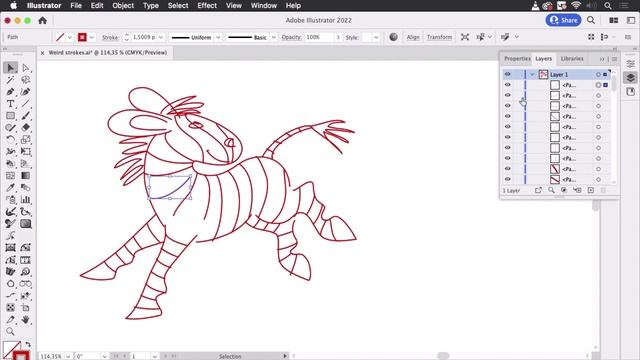Toggle eye icon of the selected path sublayer

[507, 85]
